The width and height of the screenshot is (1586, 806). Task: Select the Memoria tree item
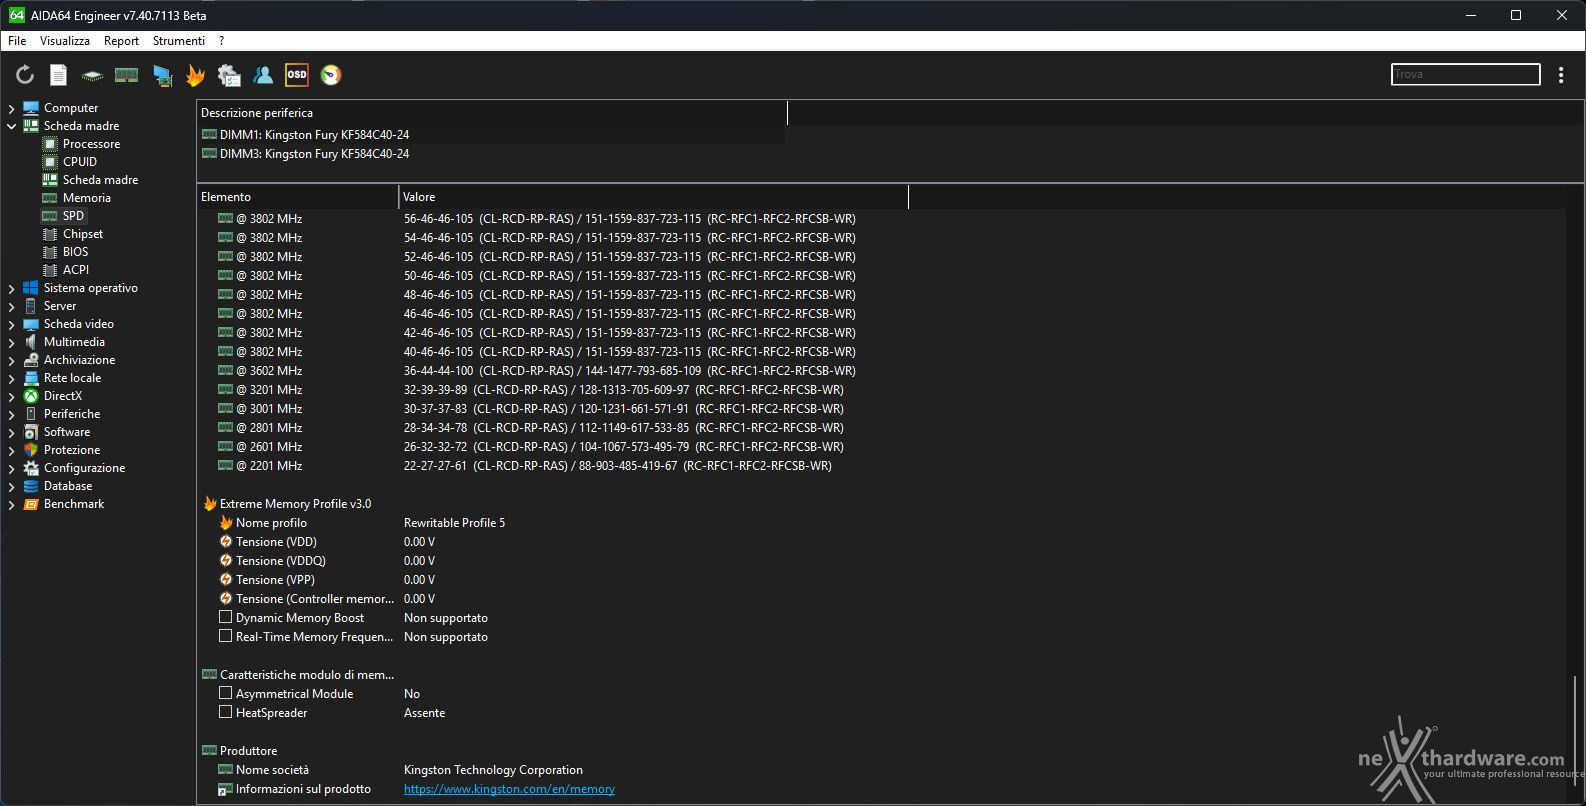87,198
